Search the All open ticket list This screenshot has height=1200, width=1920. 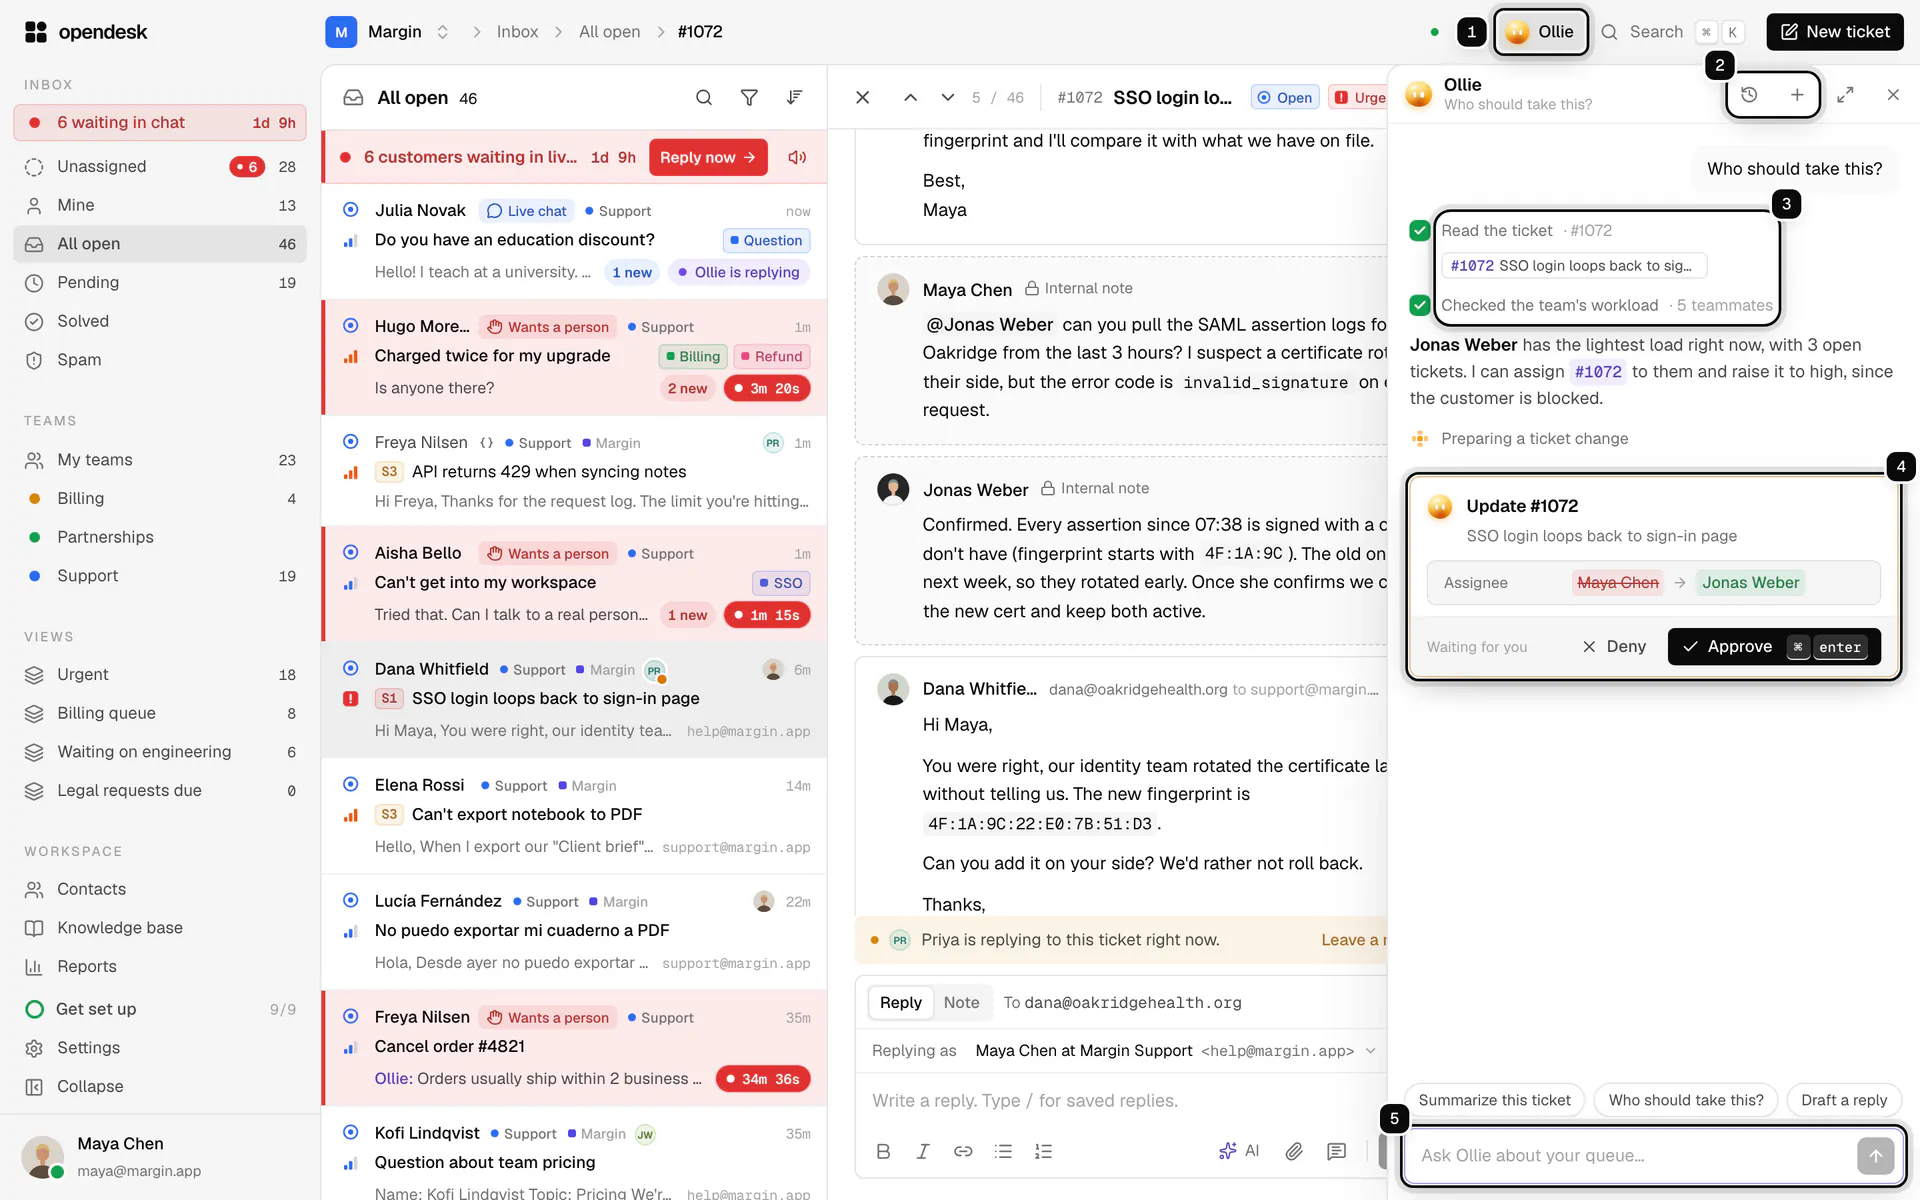click(x=704, y=97)
